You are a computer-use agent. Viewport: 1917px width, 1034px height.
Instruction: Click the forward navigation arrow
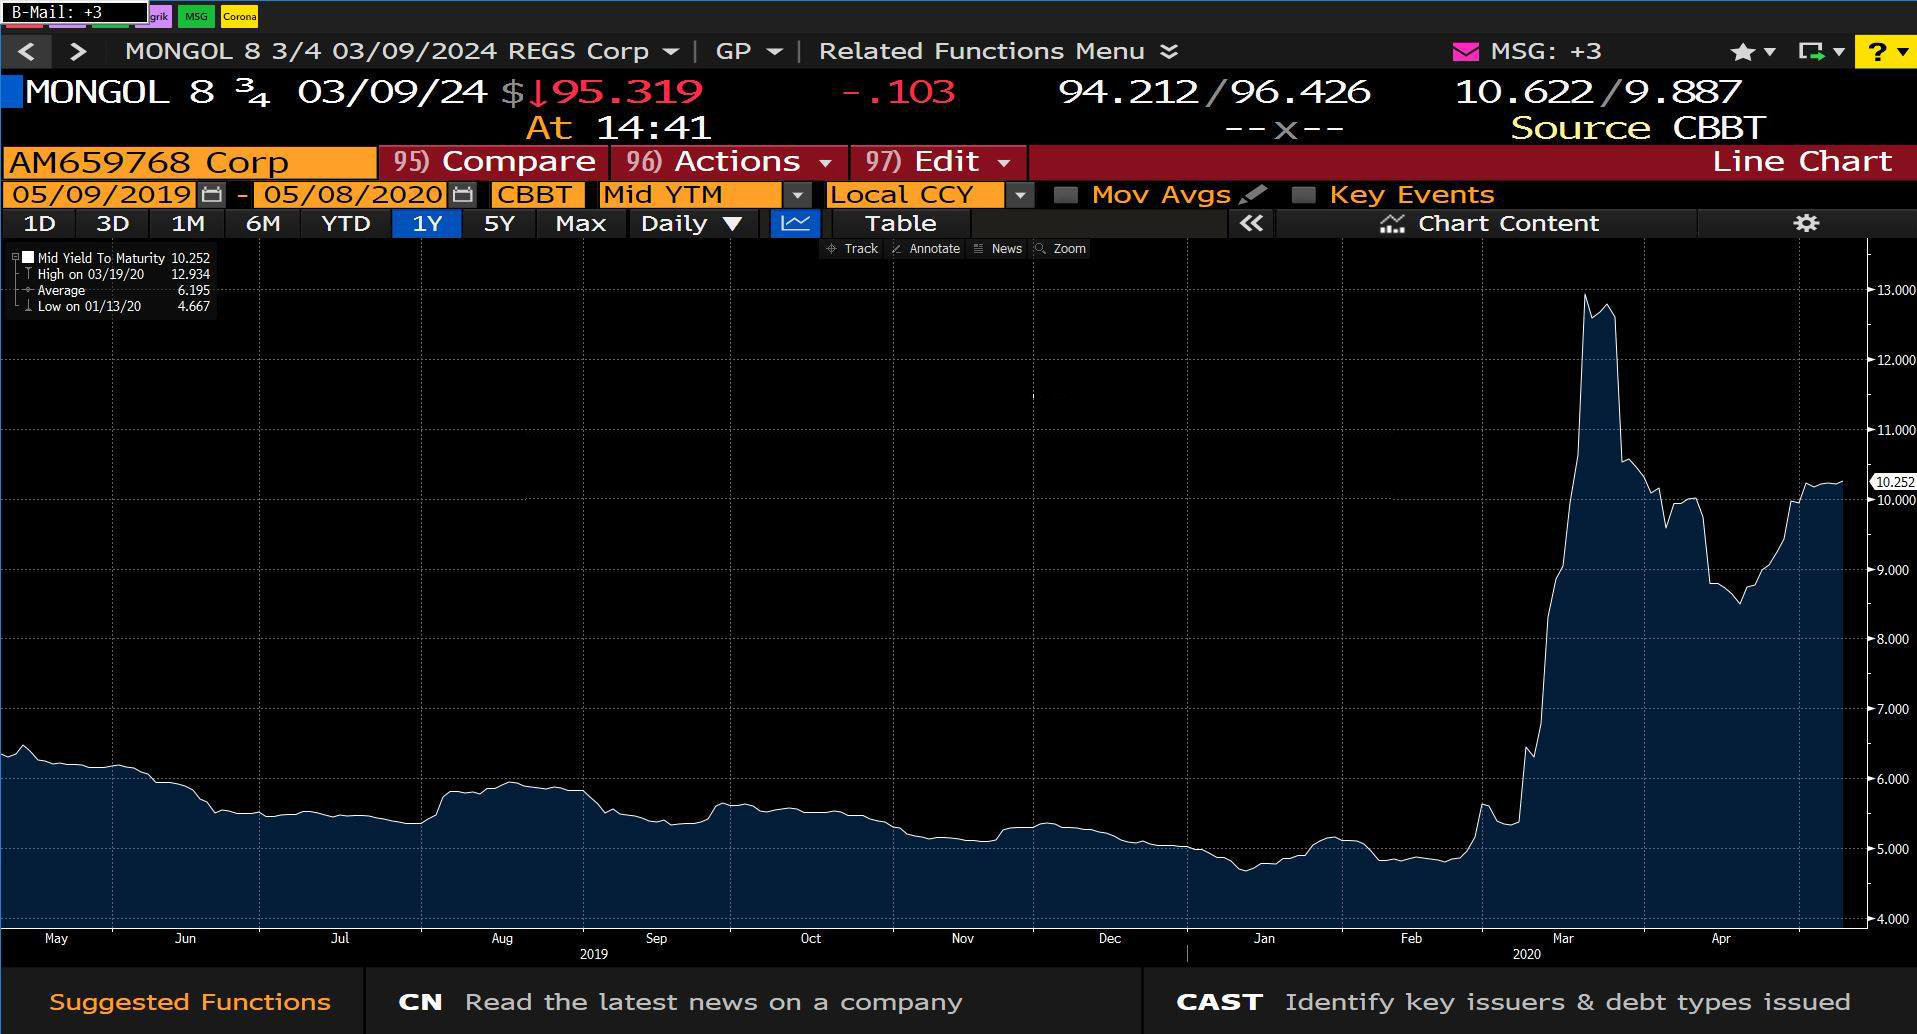click(x=78, y=52)
